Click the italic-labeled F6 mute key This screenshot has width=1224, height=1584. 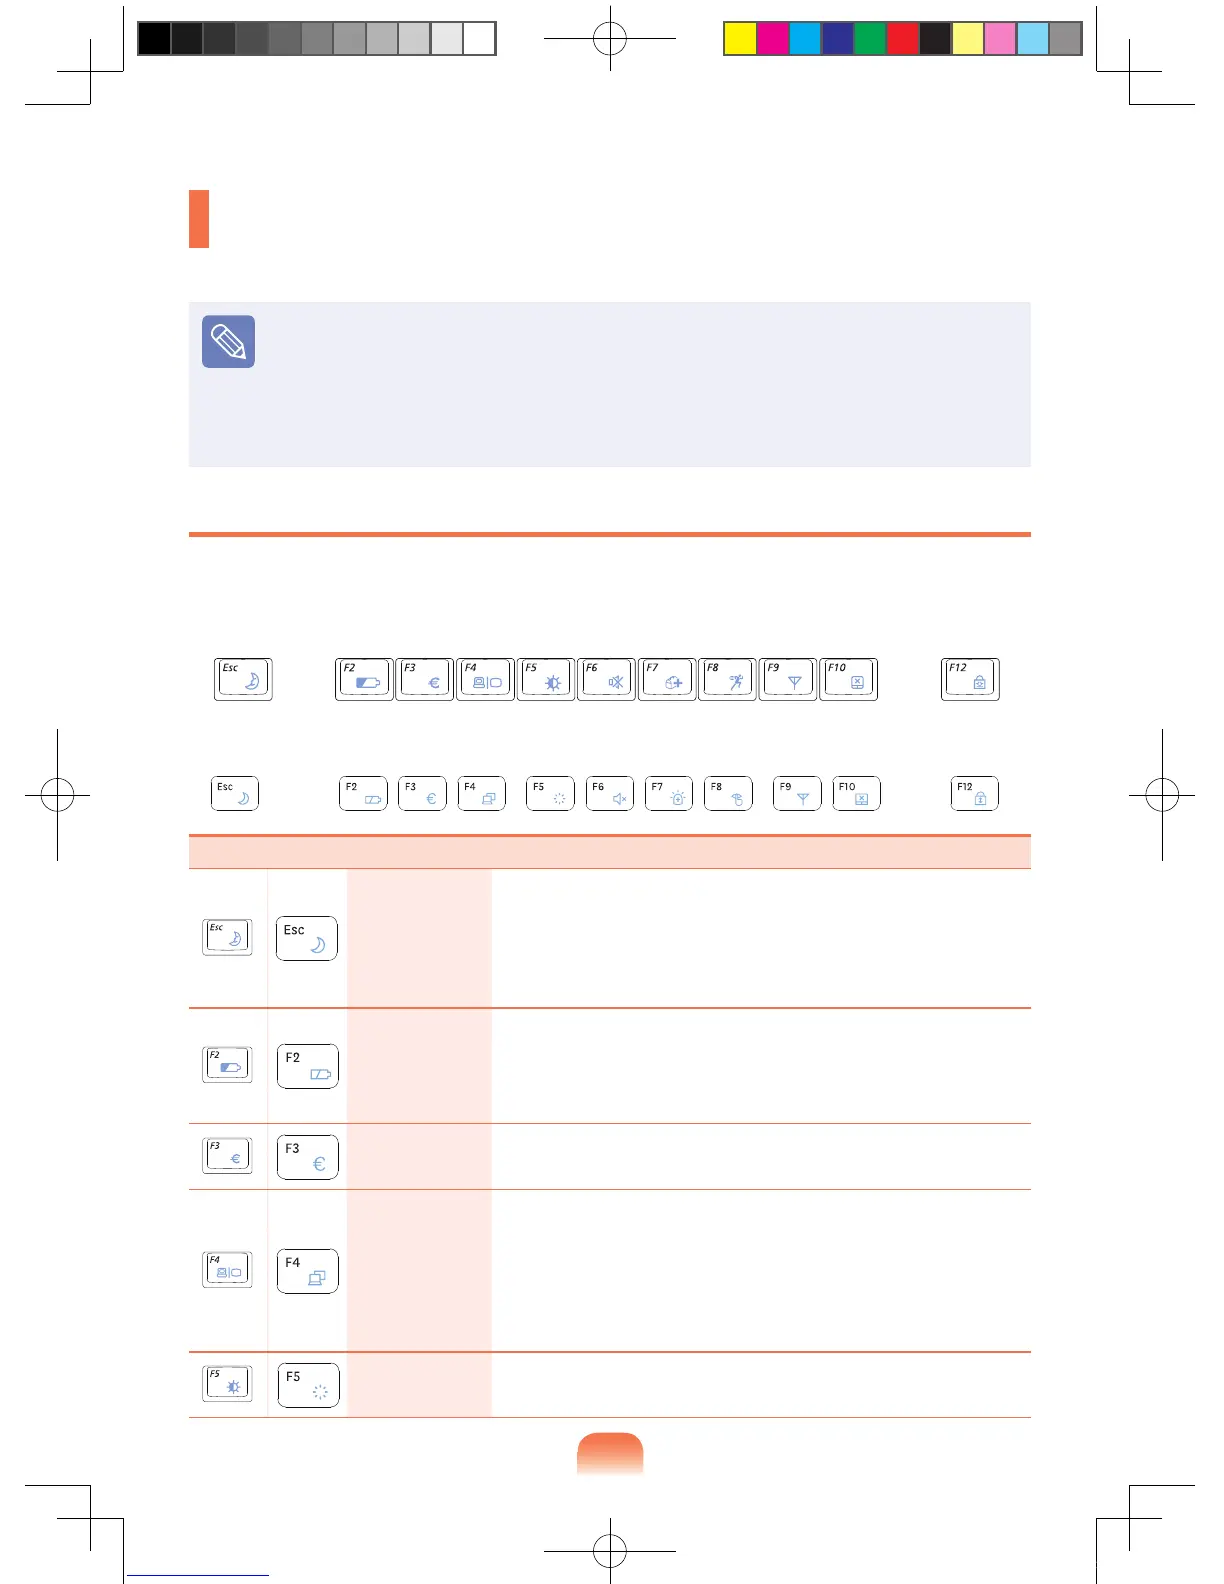click(x=606, y=679)
